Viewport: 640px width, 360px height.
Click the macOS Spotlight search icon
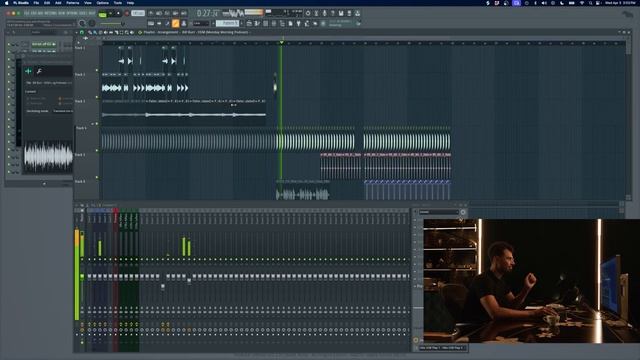tap(590, 3)
